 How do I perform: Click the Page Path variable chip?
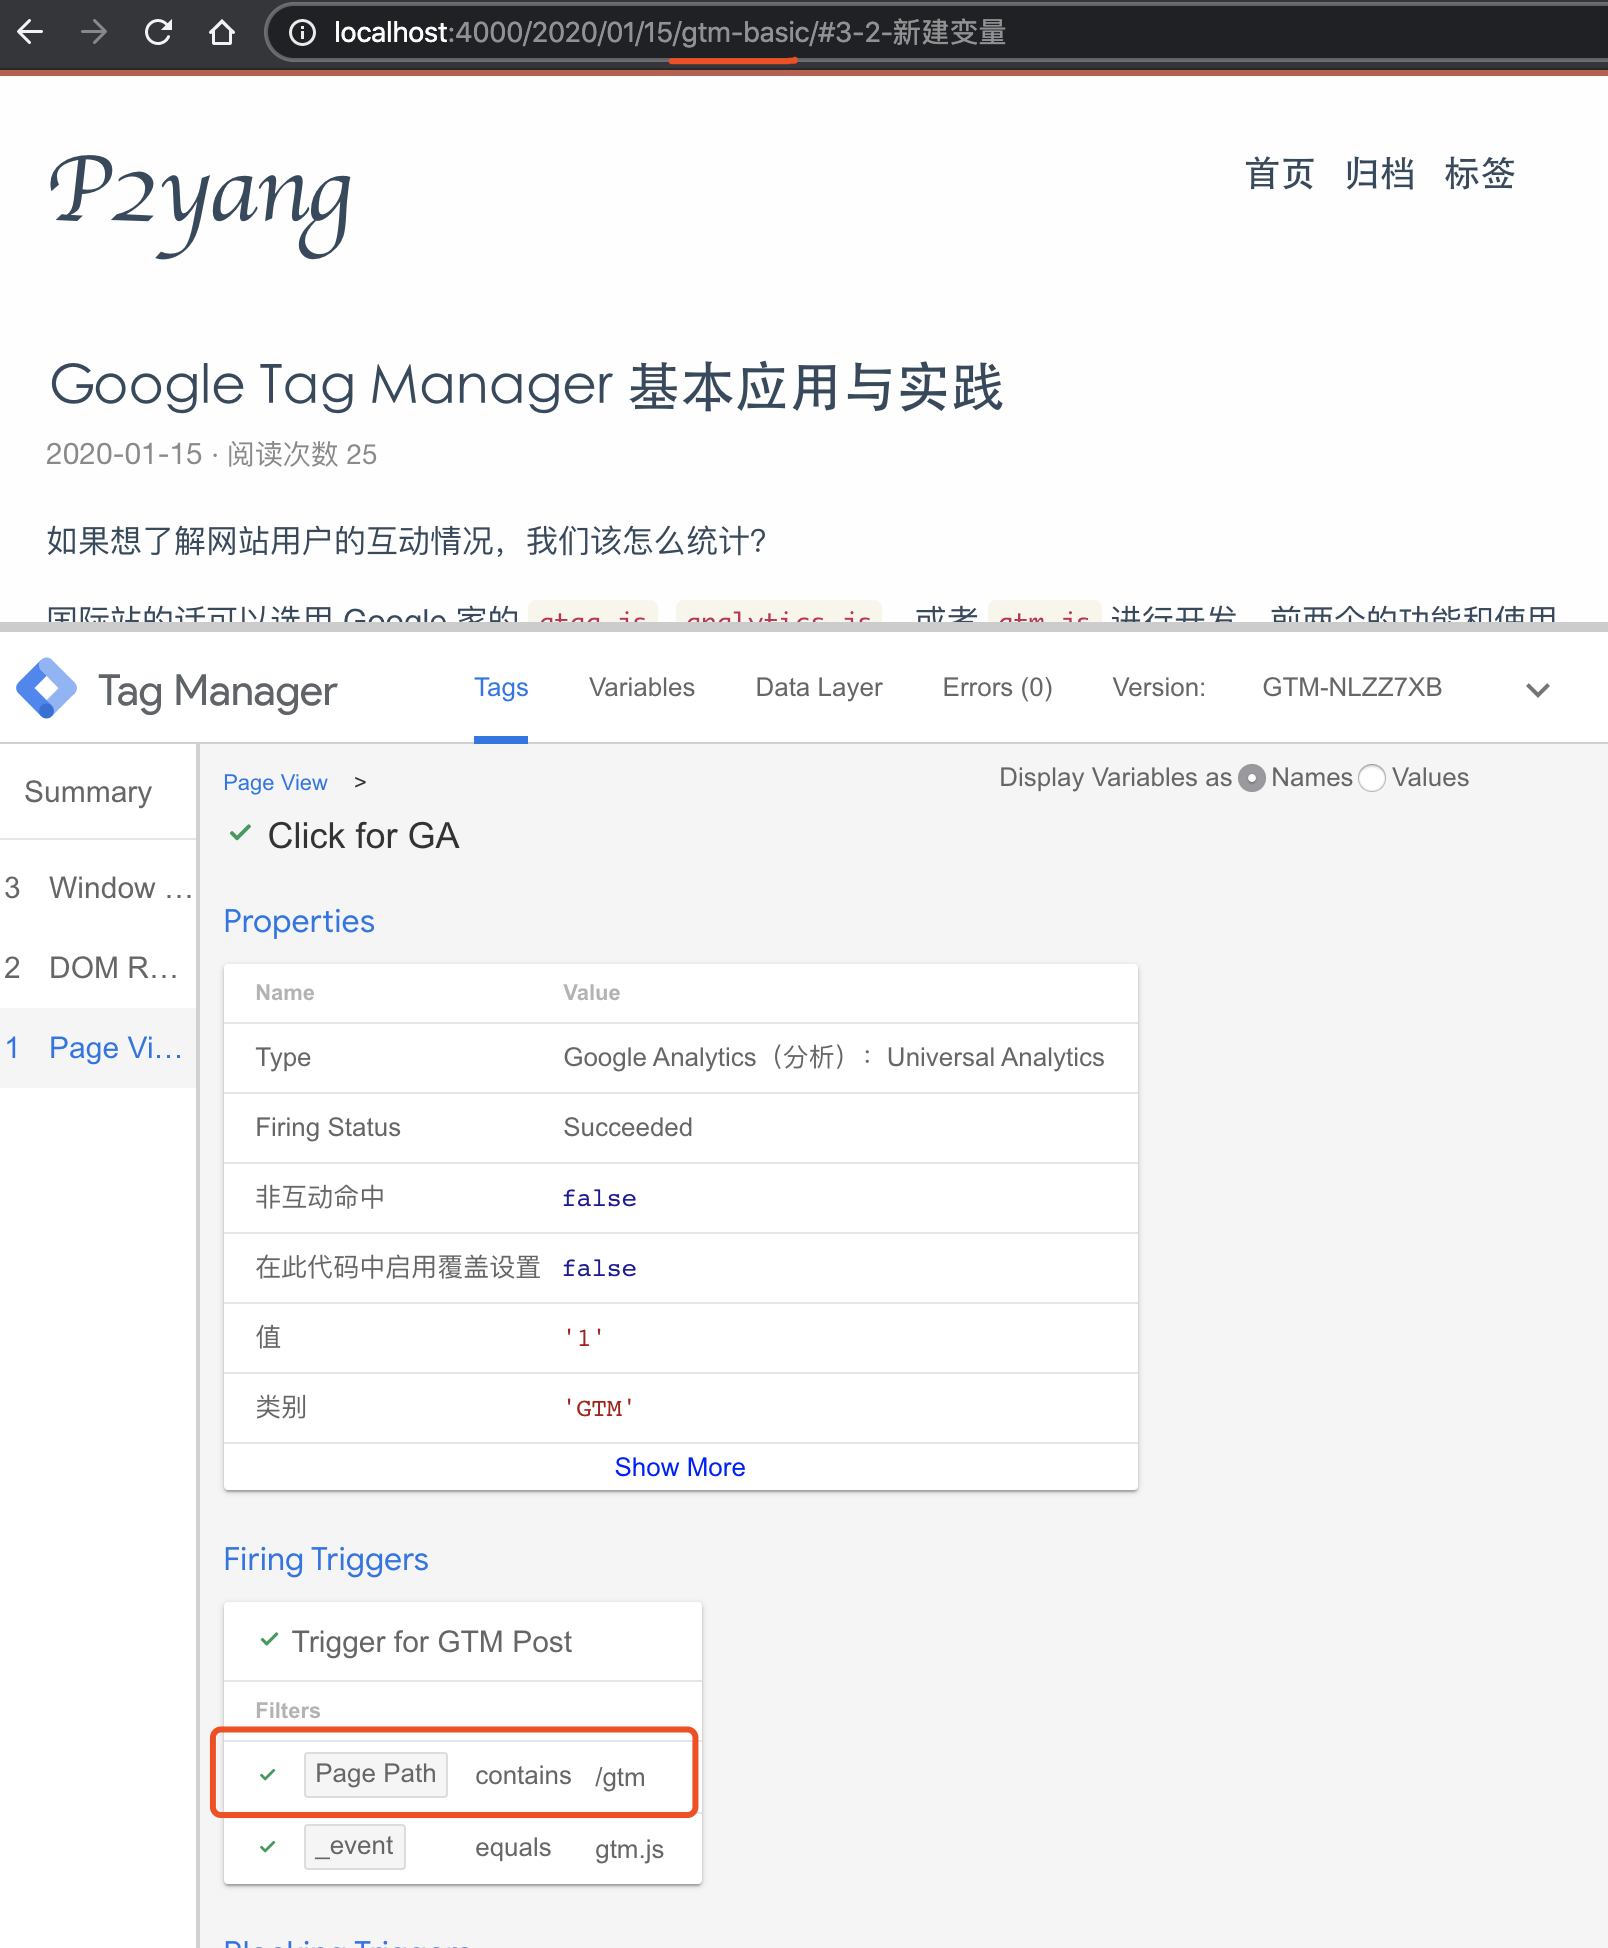(376, 1774)
